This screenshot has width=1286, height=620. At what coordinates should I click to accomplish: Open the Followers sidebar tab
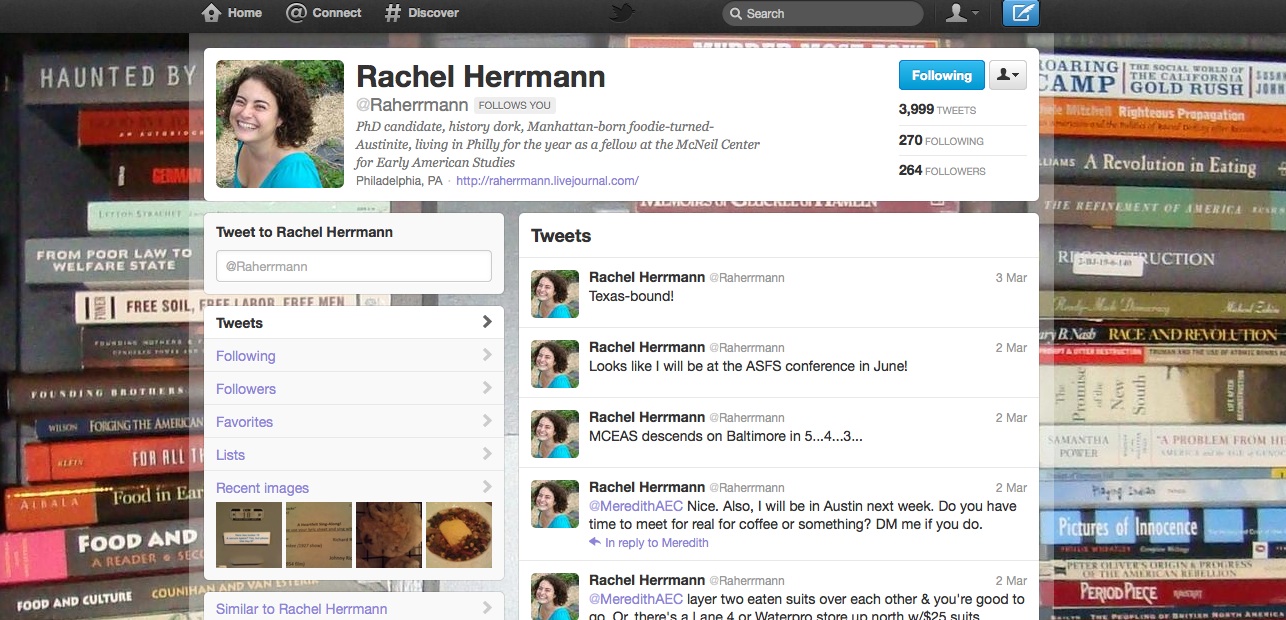click(x=354, y=389)
